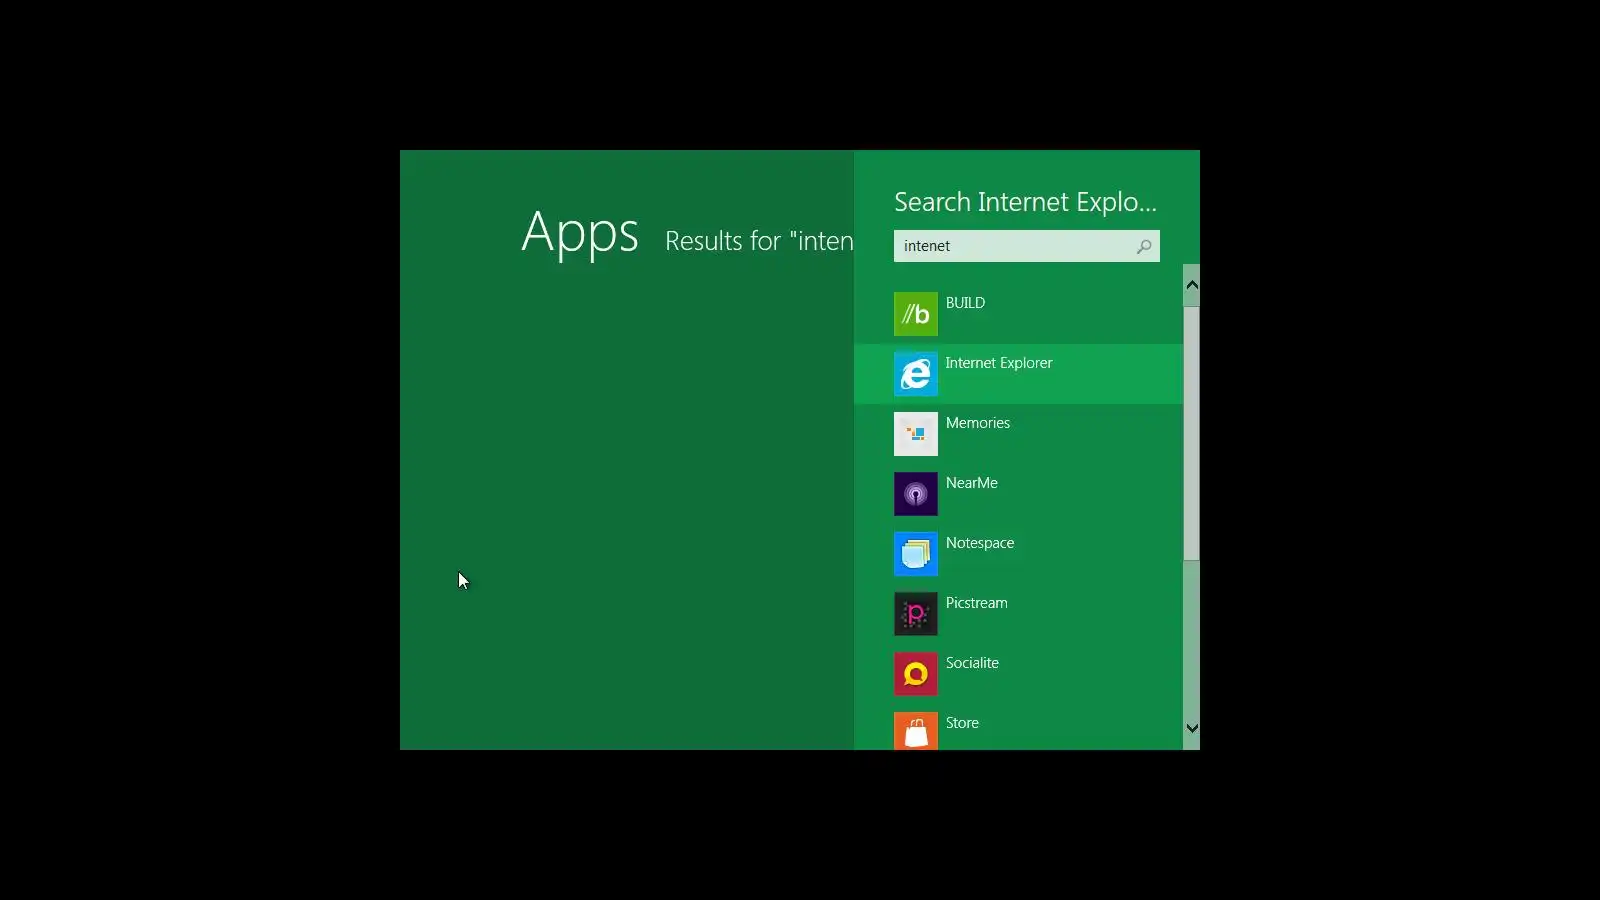Image resolution: width=1600 pixels, height=900 pixels.
Task: Open the Memories app icon
Action: (916, 434)
